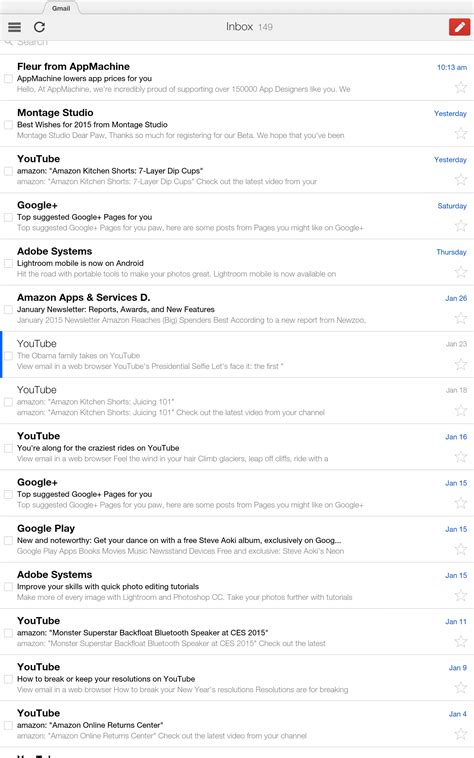
Task: Tick the Google Play email checkbox
Action: tap(8, 540)
